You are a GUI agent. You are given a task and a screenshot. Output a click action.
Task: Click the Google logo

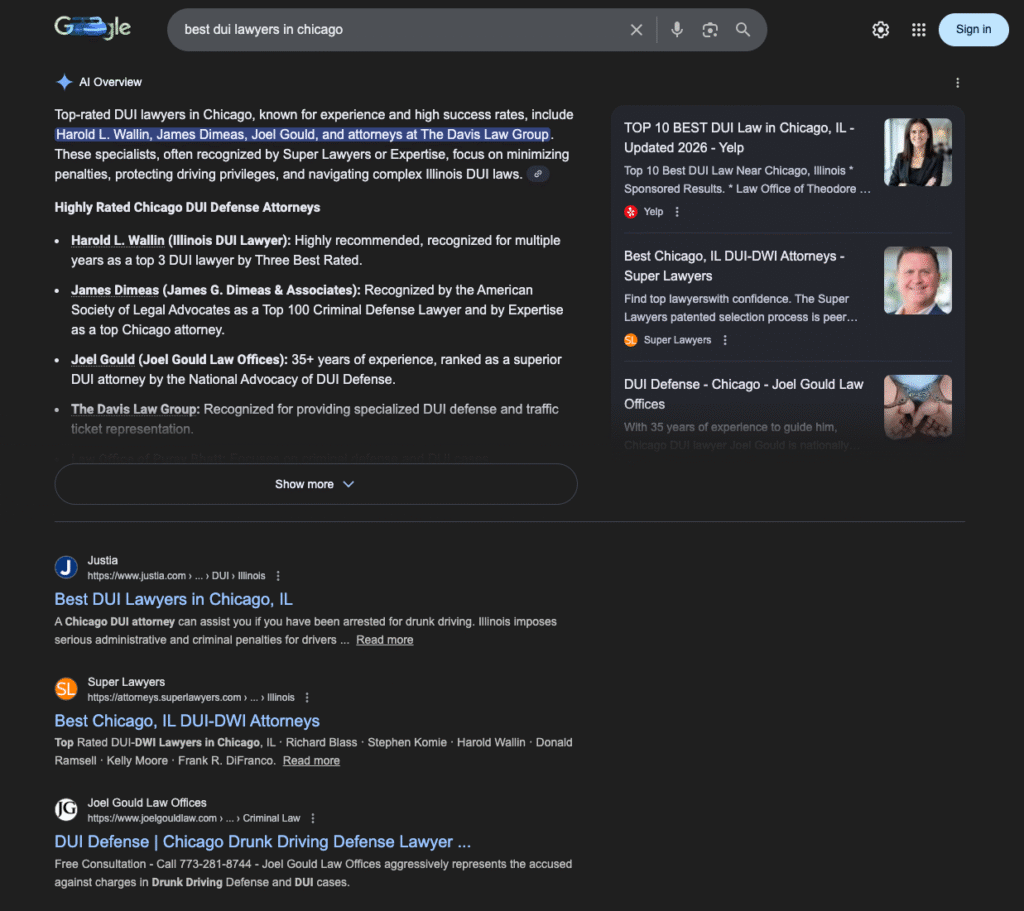tap(92, 29)
